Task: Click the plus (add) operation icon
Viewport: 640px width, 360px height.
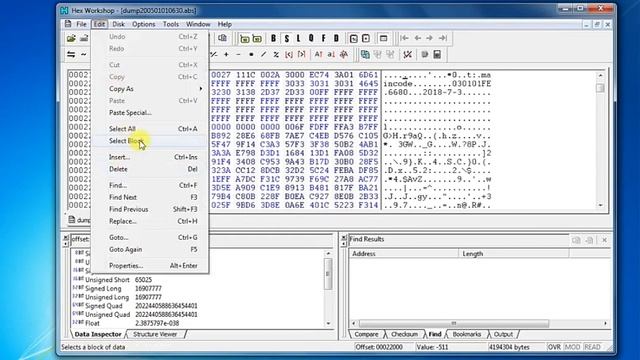Action: tap(226, 54)
